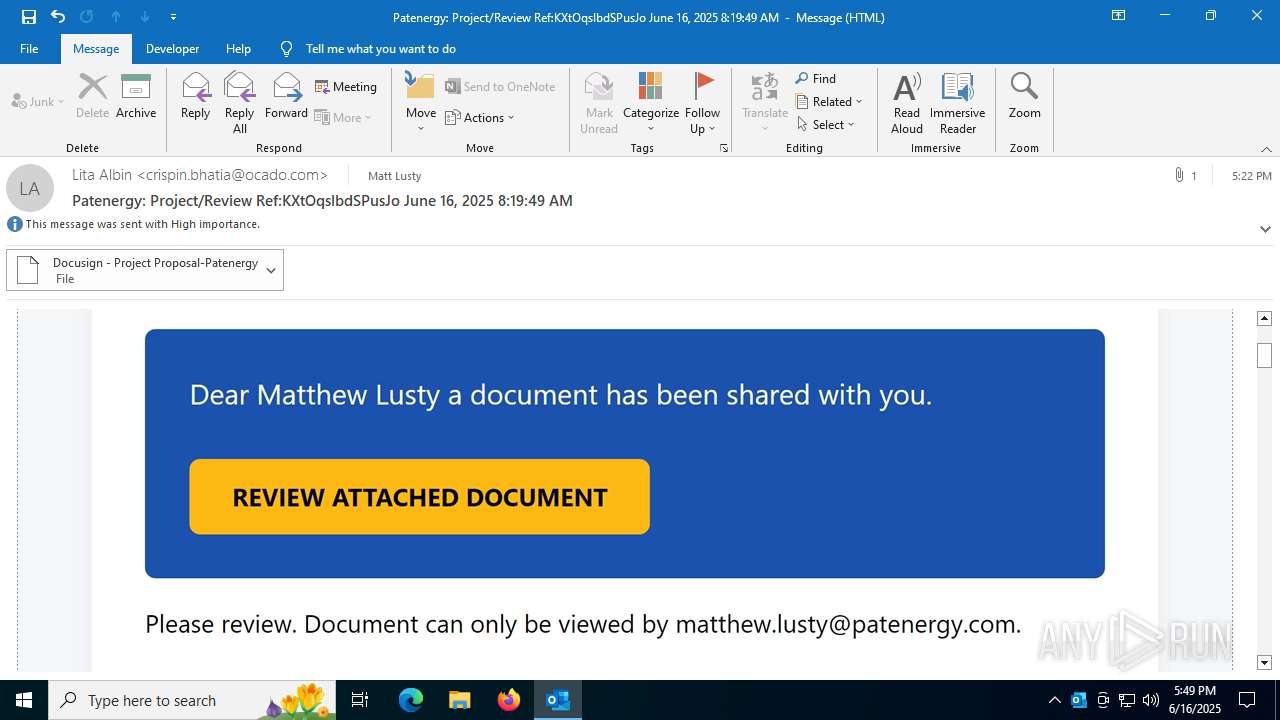The image size is (1280, 720).
Task: Click the High importance info bar
Action: coord(134,224)
